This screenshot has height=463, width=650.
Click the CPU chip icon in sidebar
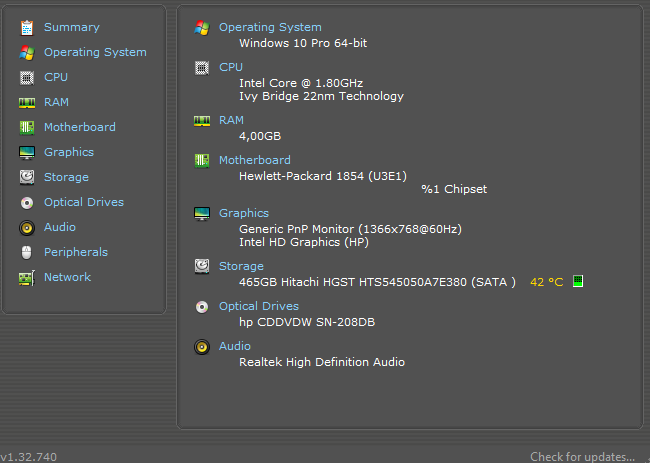coord(27,78)
